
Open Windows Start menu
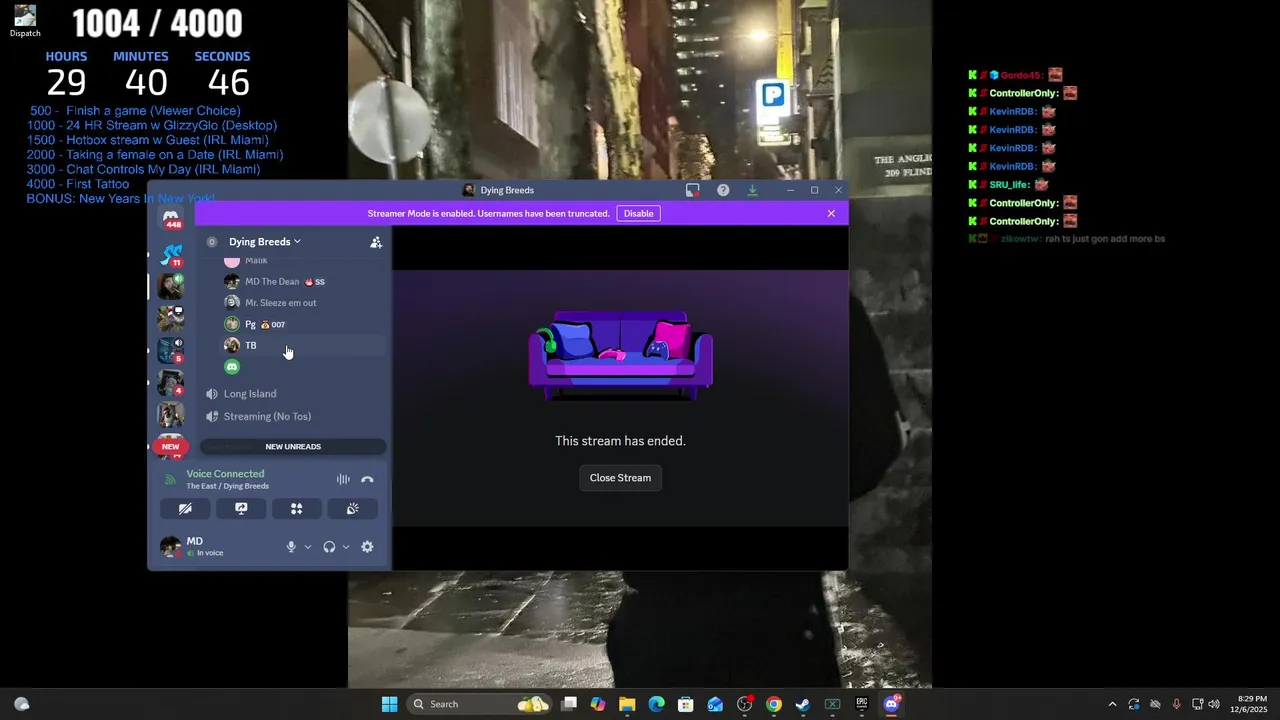point(389,704)
